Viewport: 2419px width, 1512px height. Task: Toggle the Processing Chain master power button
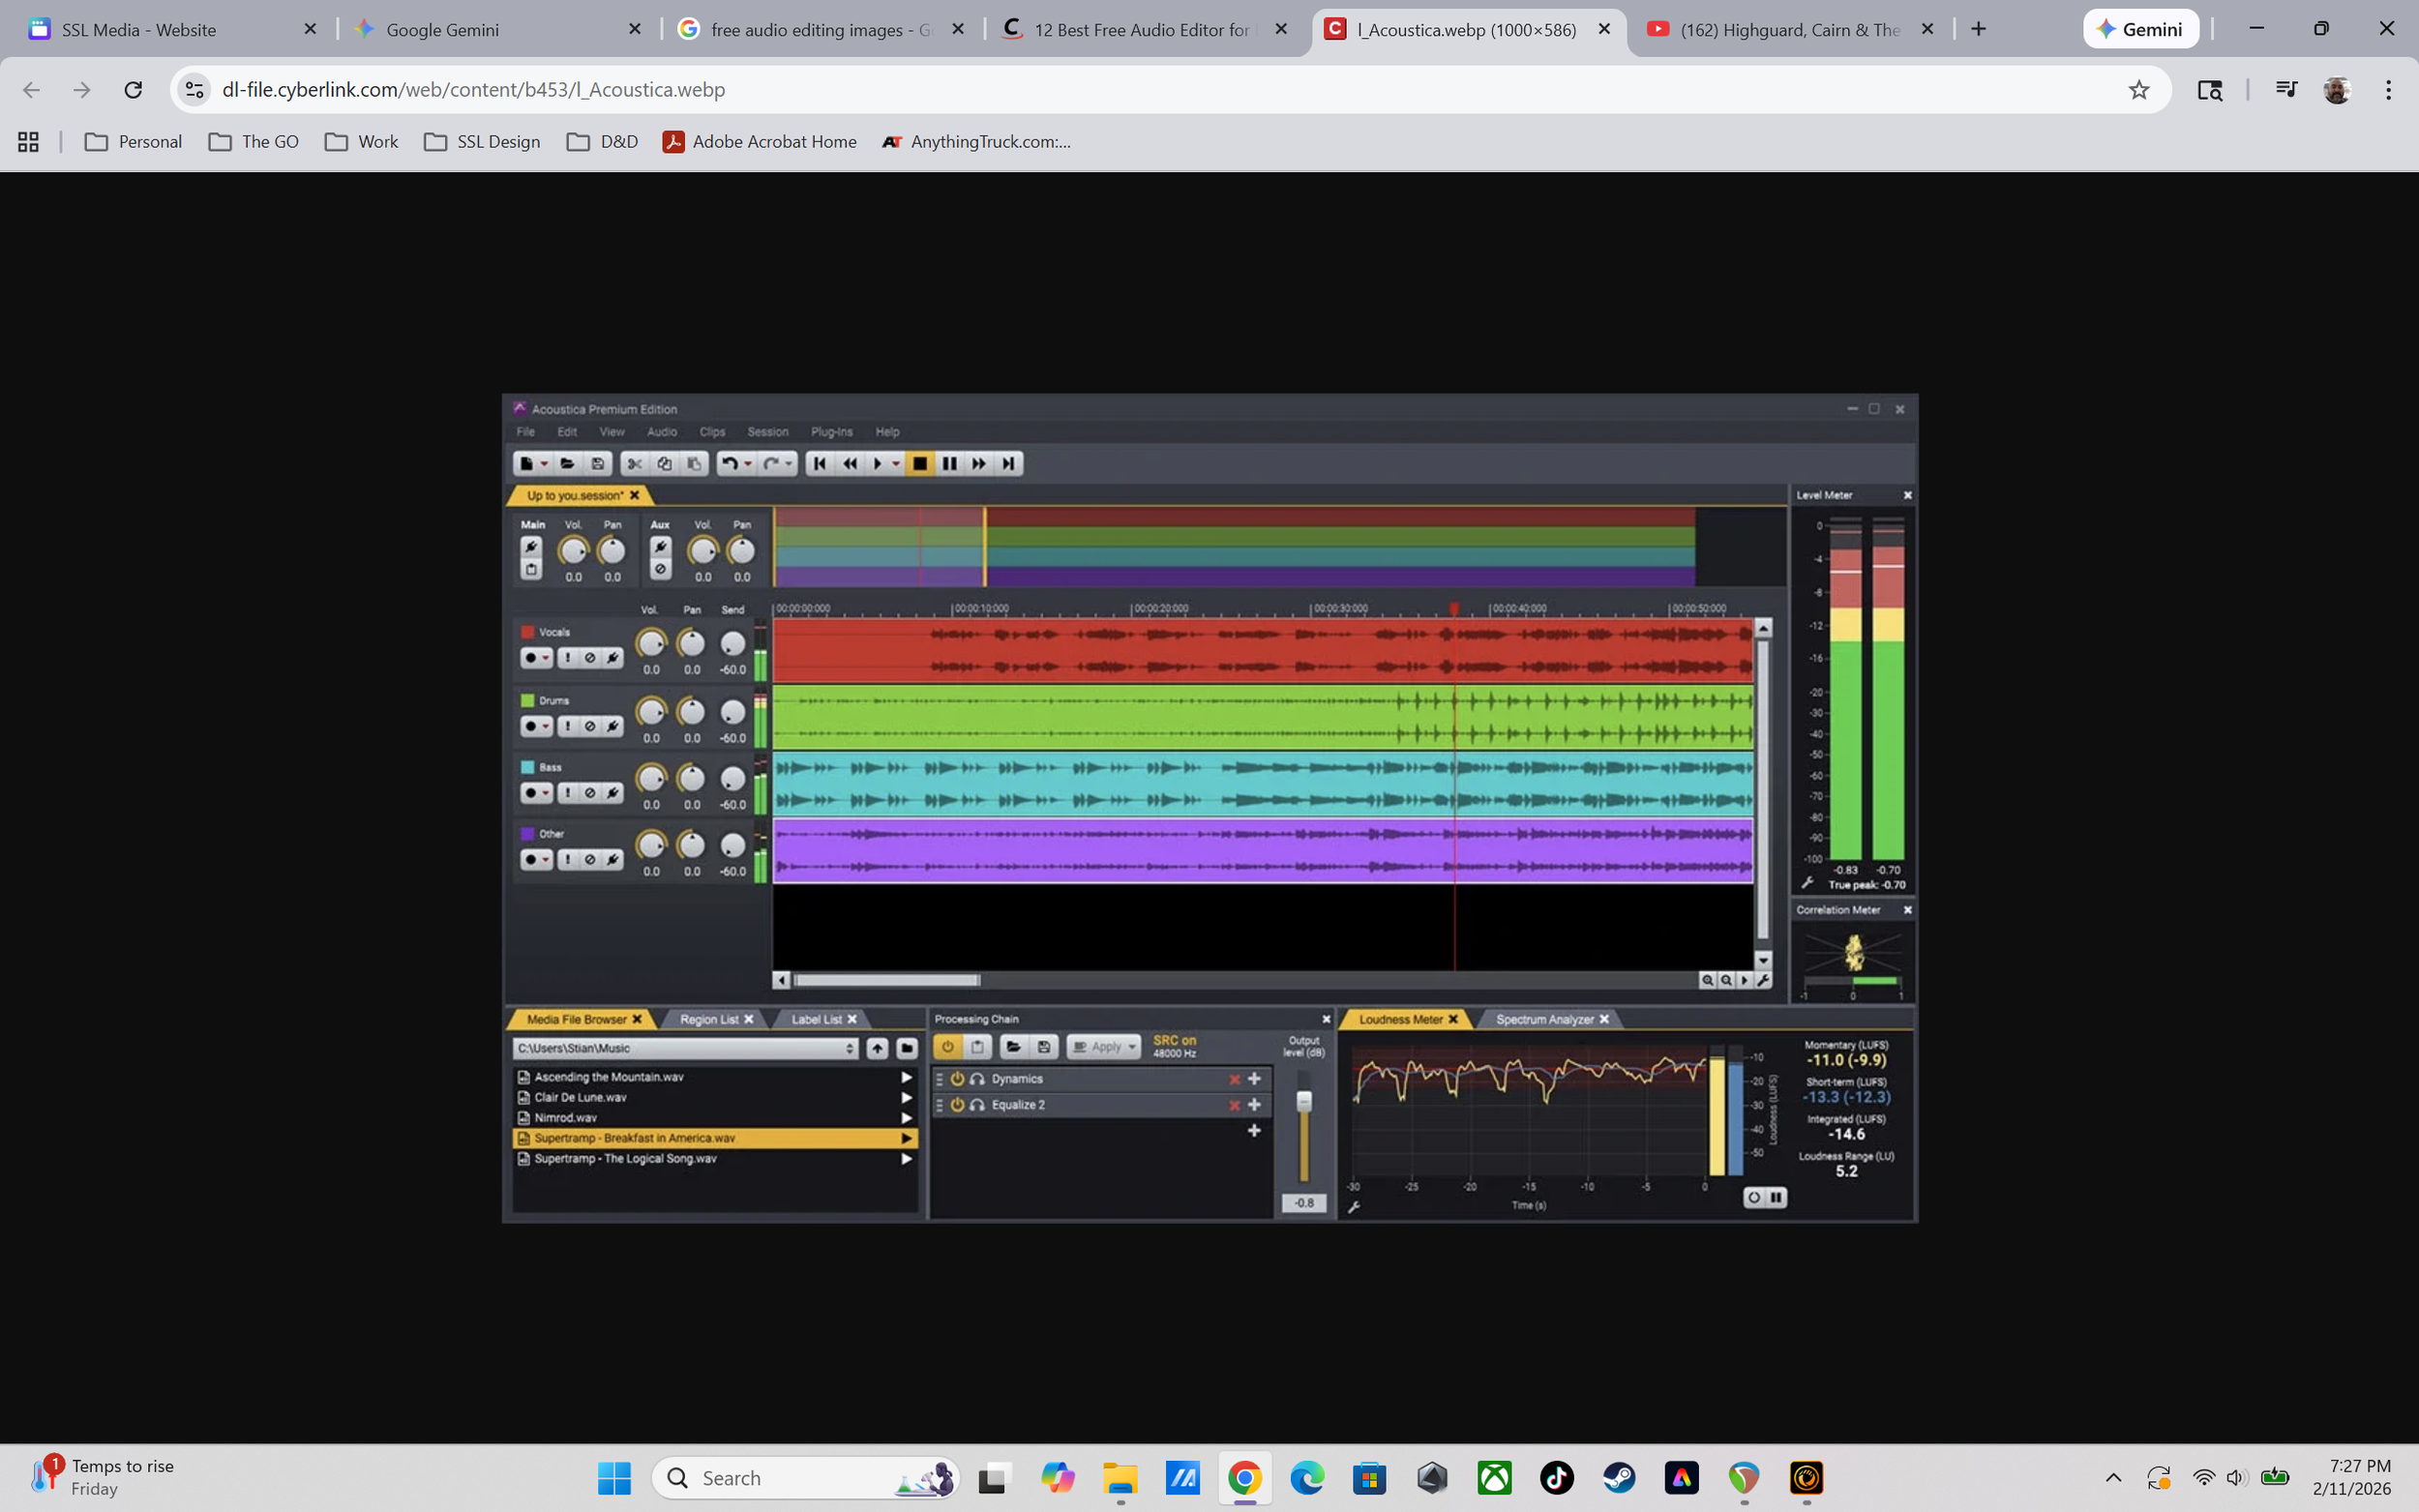947,1047
